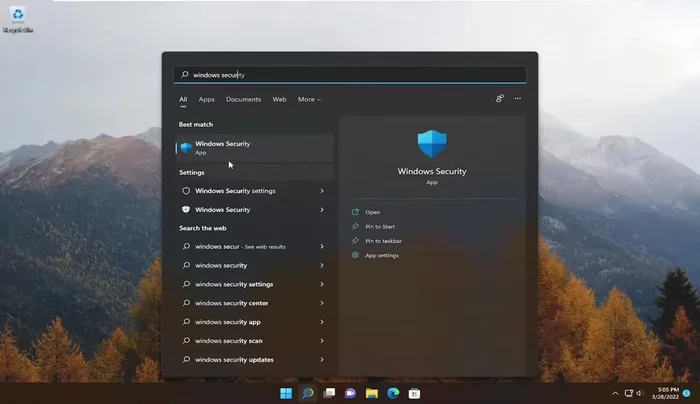Switch to the Web tab
The height and width of the screenshot is (404, 700).
tap(279, 99)
